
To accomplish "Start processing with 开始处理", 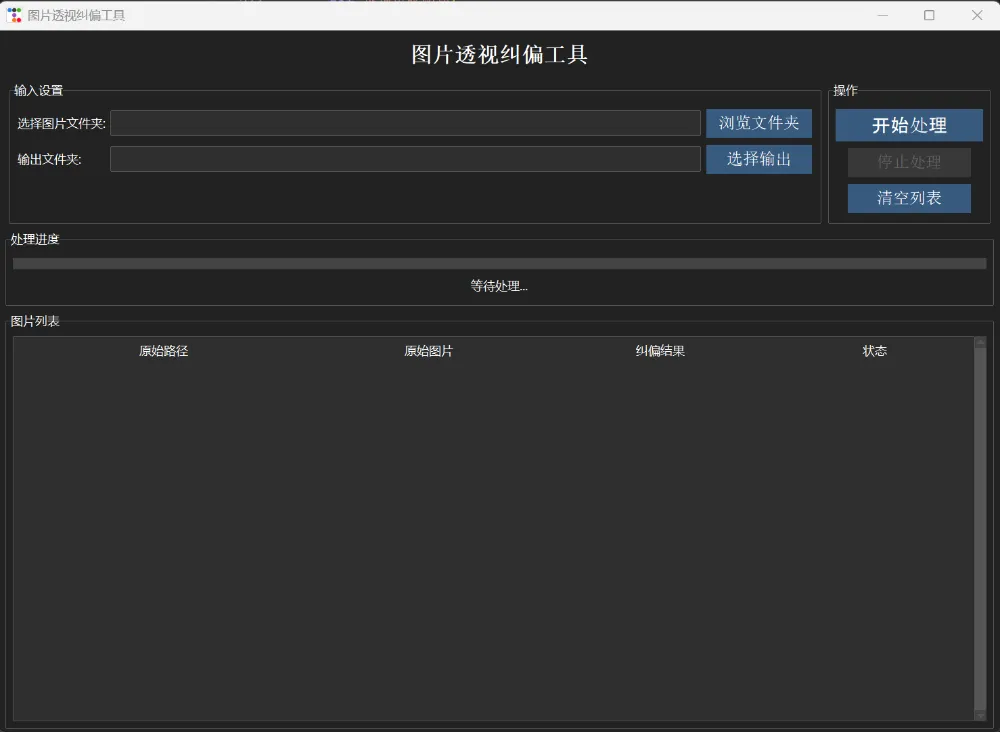I will click(909, 125).
